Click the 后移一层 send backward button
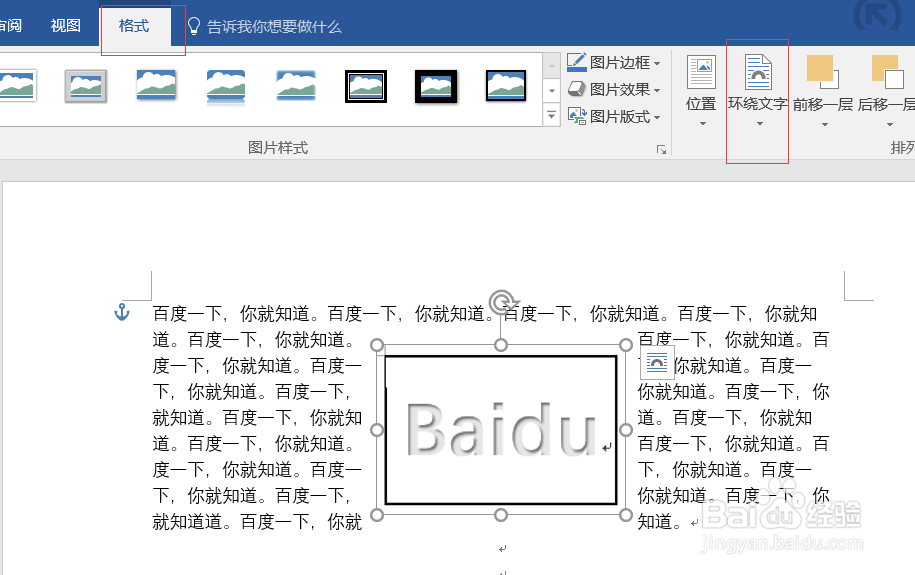Viewport: 915px width, 575px height. [x=886, y=83]
